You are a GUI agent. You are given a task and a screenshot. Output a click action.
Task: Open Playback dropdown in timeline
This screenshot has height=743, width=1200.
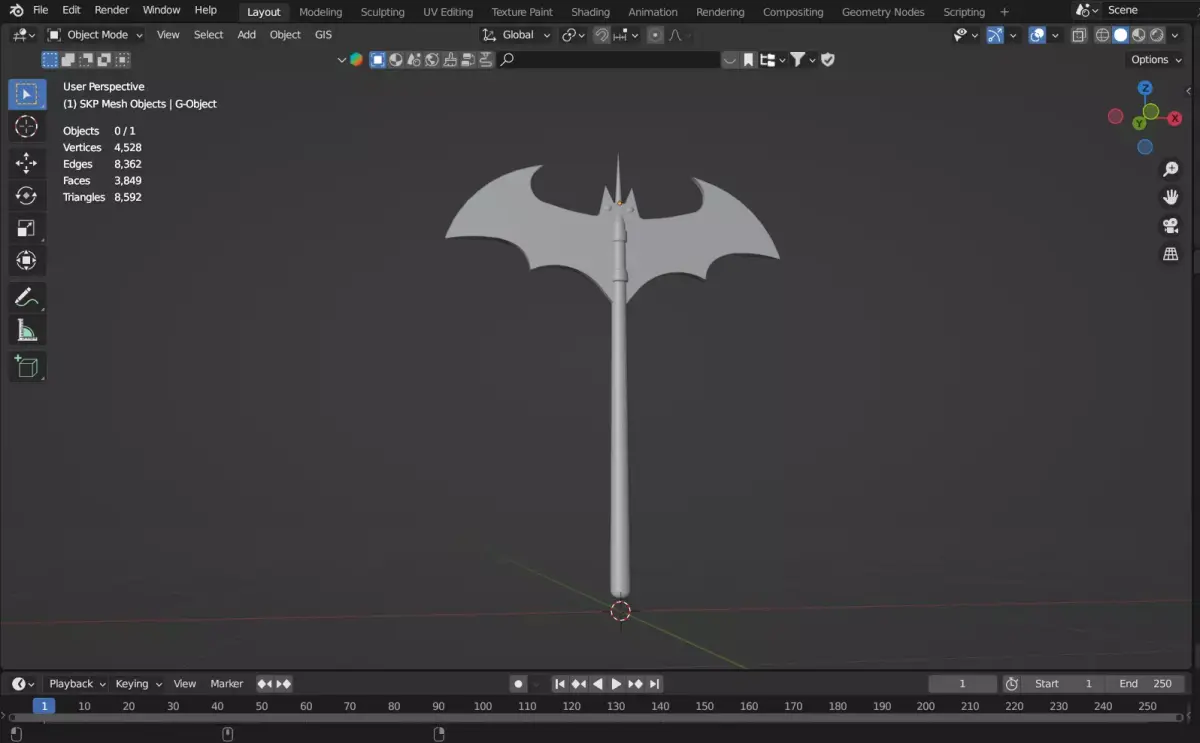77,684
